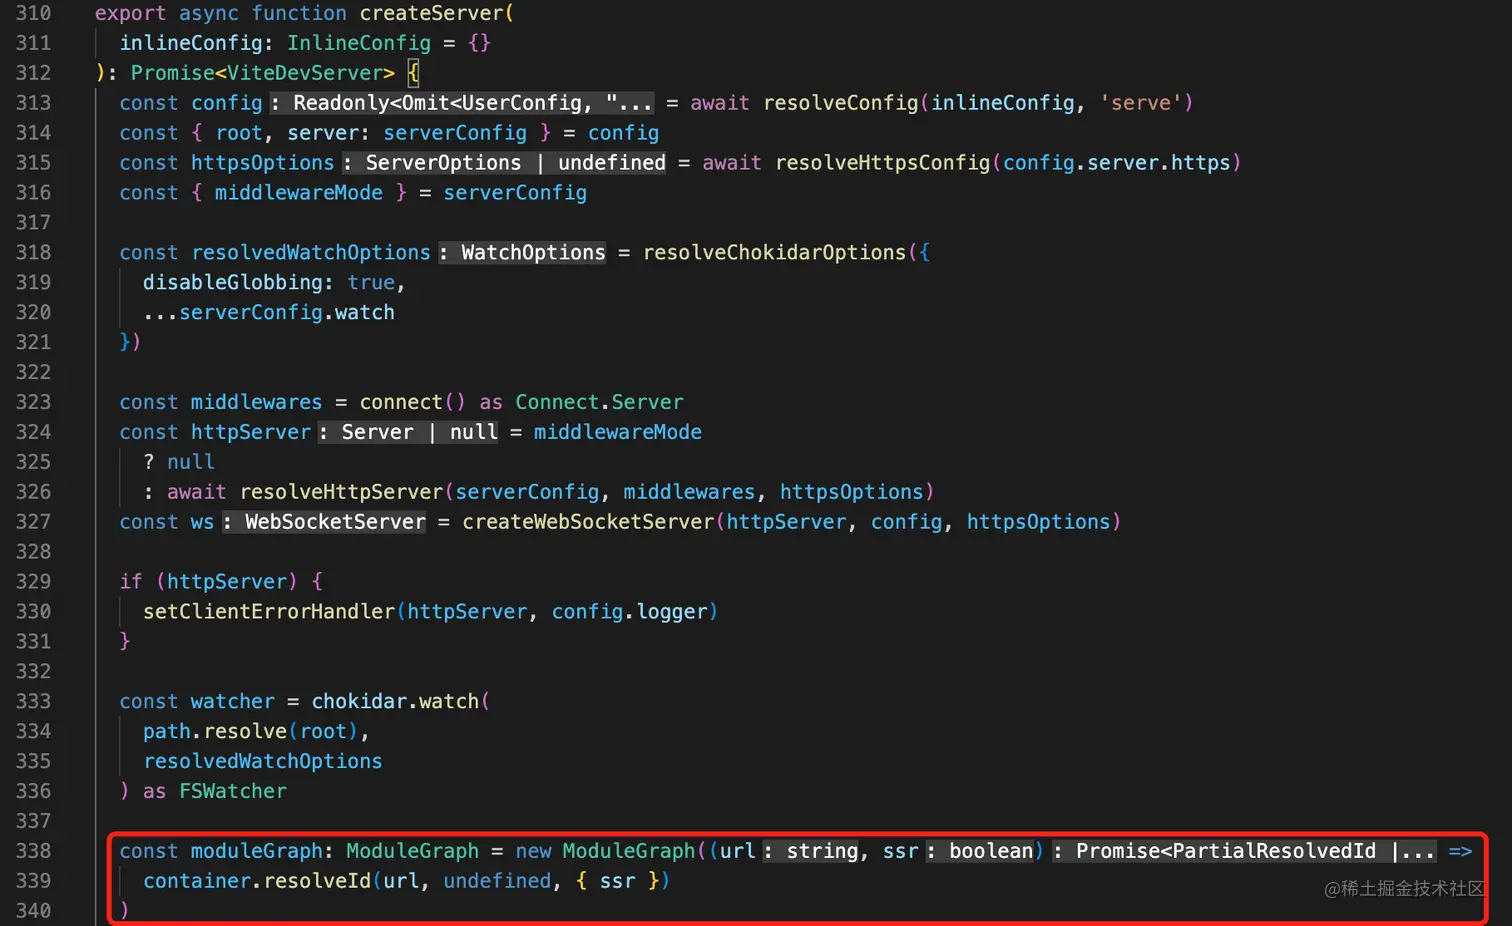Click Connect.Server type on line 323

[x=599, y=402]
